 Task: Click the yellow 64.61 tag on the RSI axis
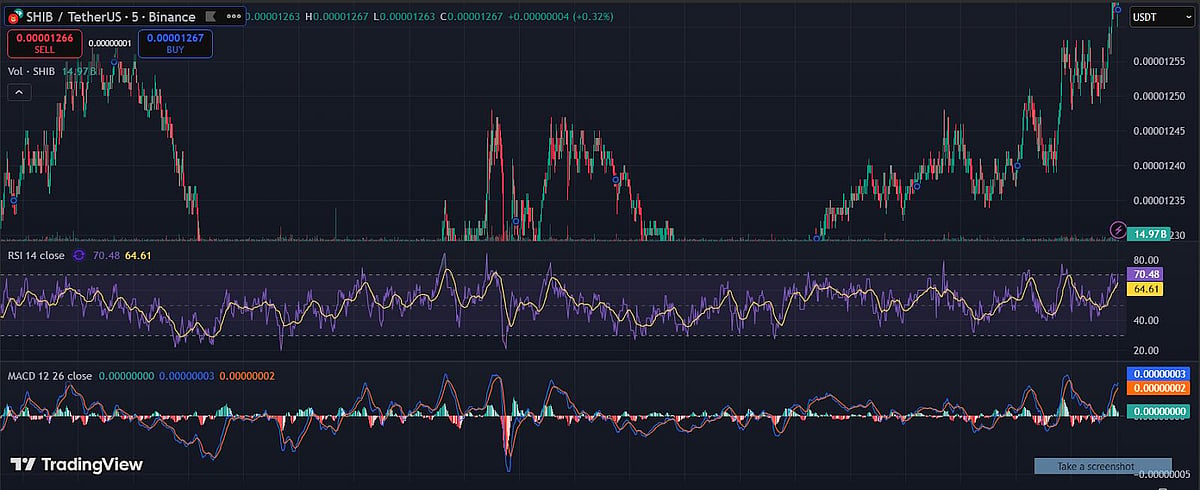point(1145,288)
